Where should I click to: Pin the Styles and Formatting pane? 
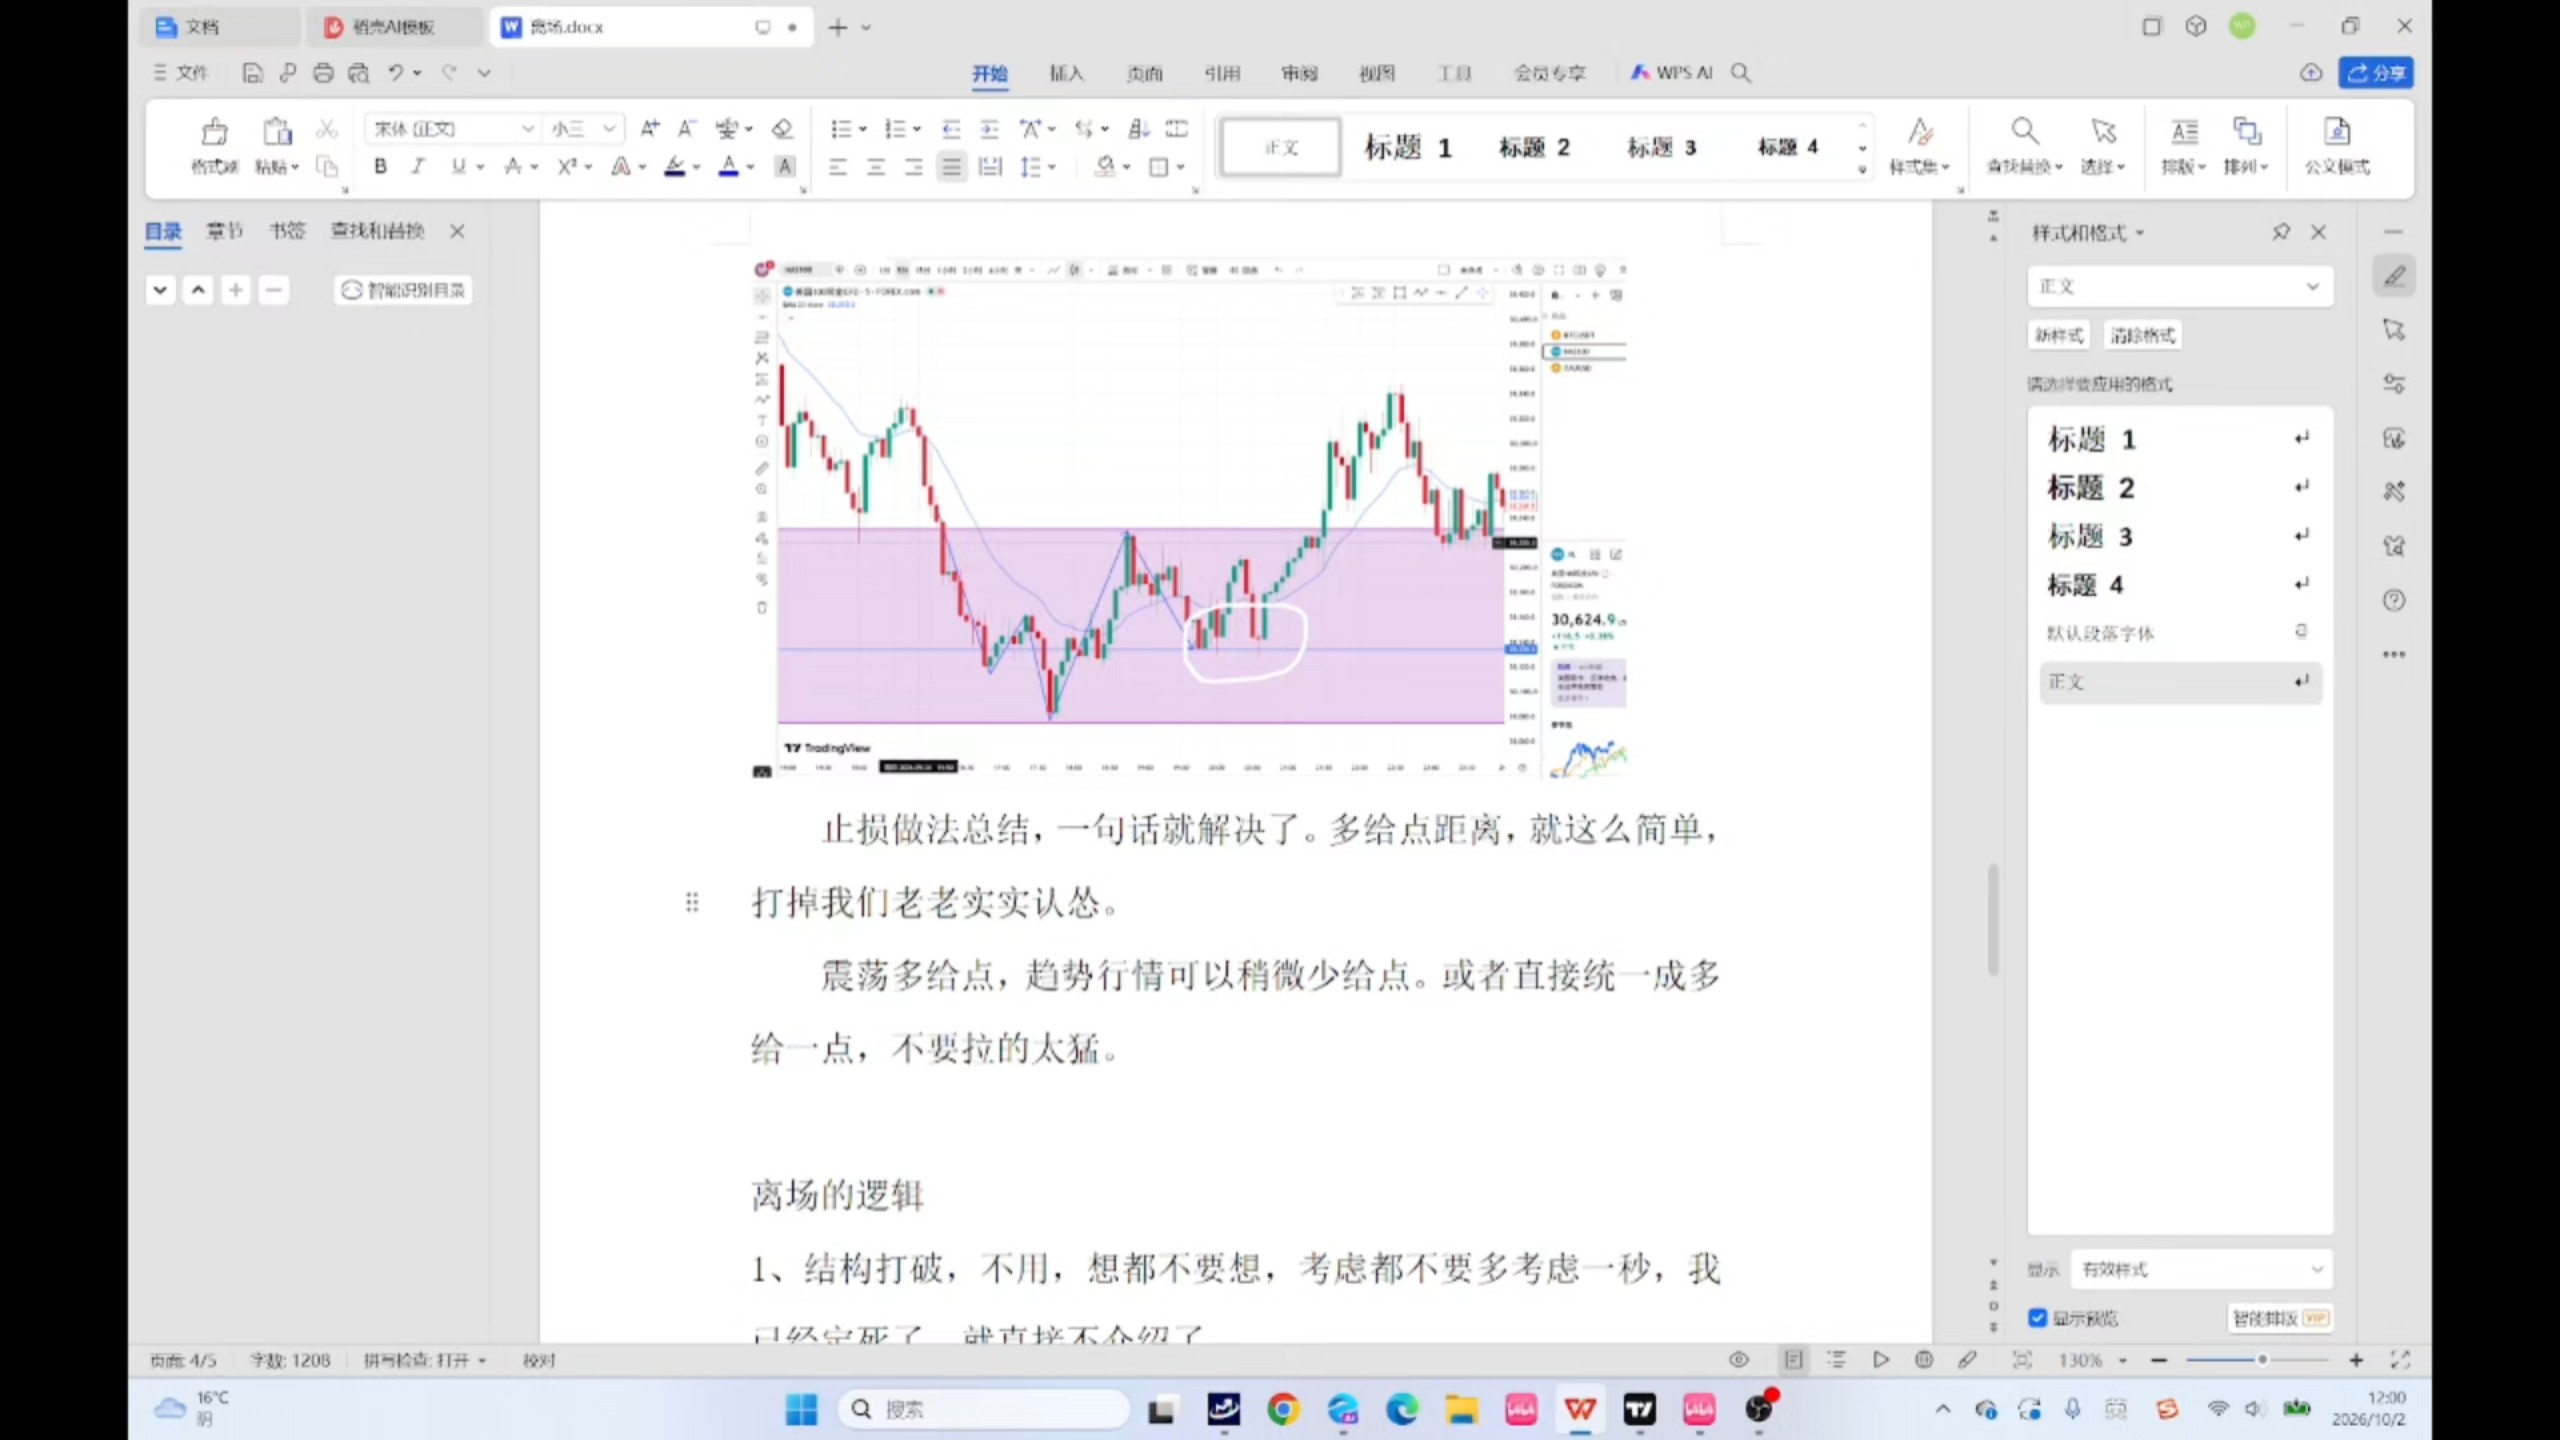2281,232
